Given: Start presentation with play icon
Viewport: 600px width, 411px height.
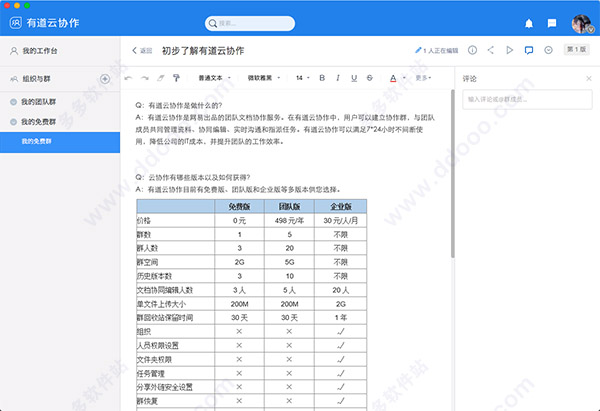Looking at the screenshot, I should click(509, 50).
